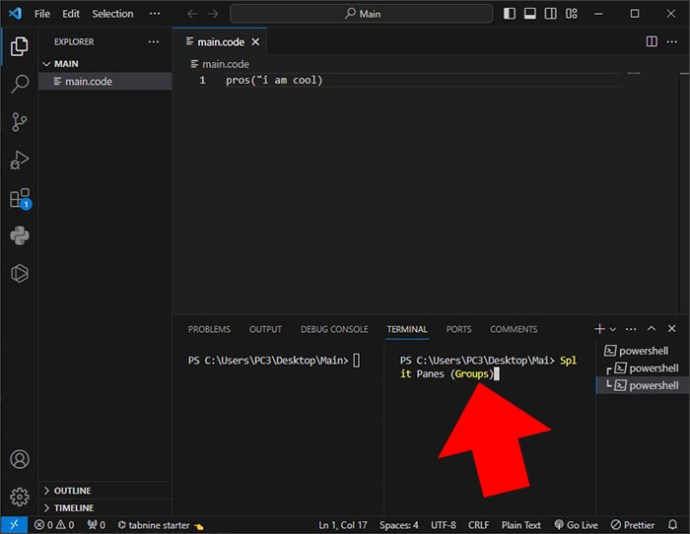Close the main.code editor tab

[x=255, y=42]
